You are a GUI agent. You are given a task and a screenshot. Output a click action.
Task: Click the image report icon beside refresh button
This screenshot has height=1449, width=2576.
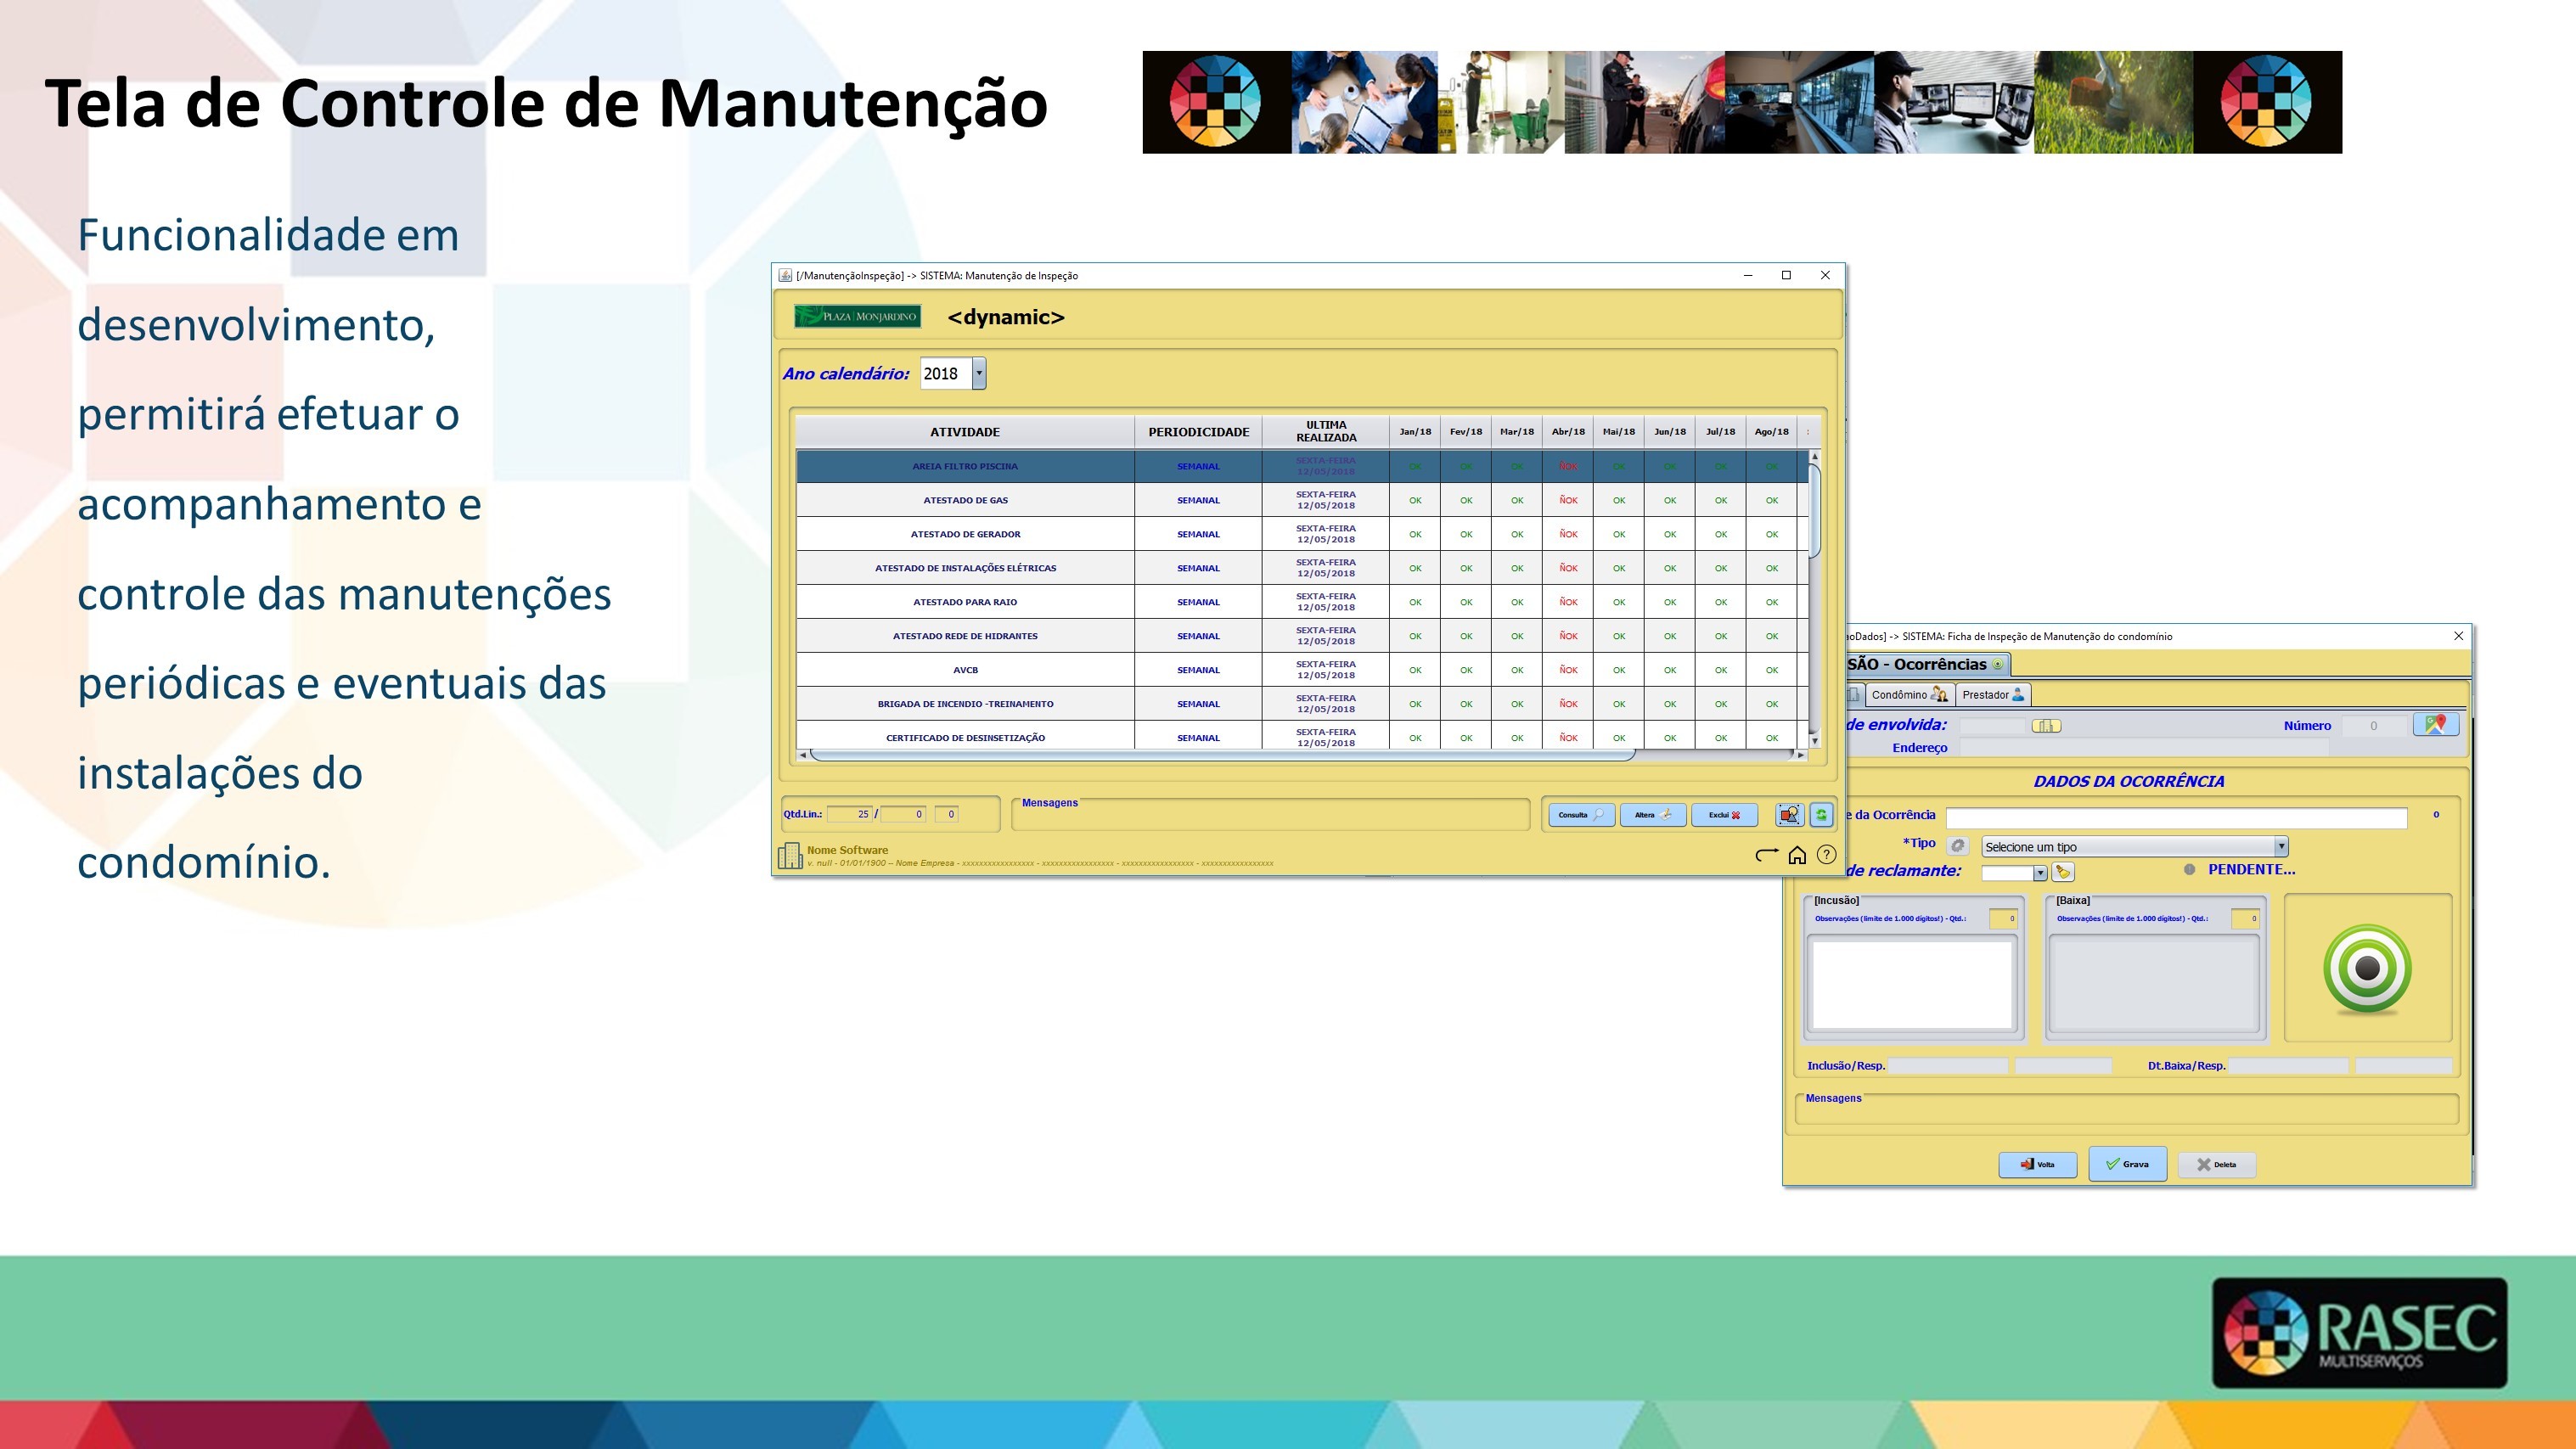[x=1790, y=815]
